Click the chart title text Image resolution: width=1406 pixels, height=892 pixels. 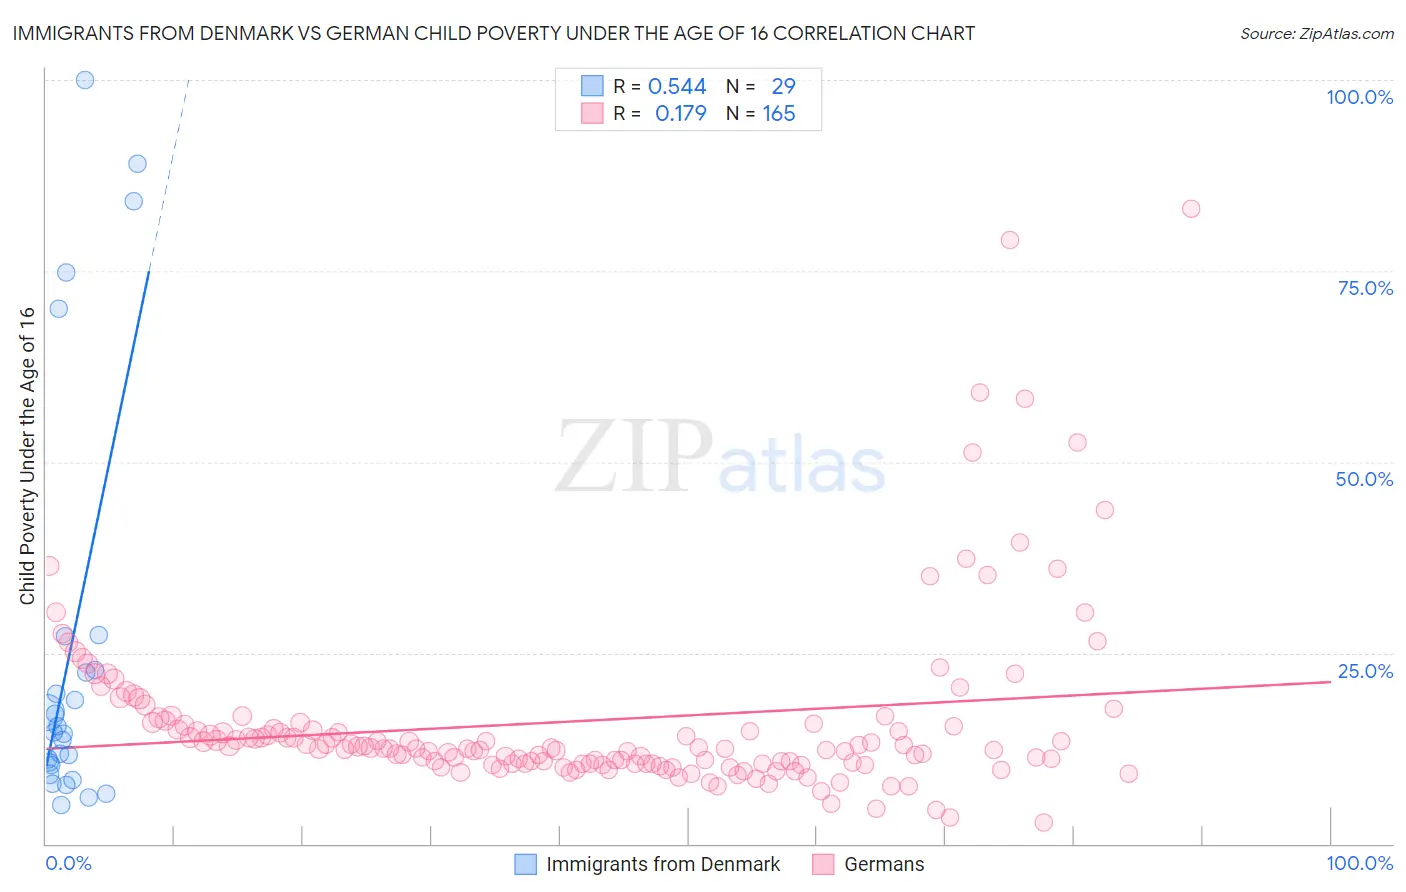pyautogui.click(x=493, y=33)
